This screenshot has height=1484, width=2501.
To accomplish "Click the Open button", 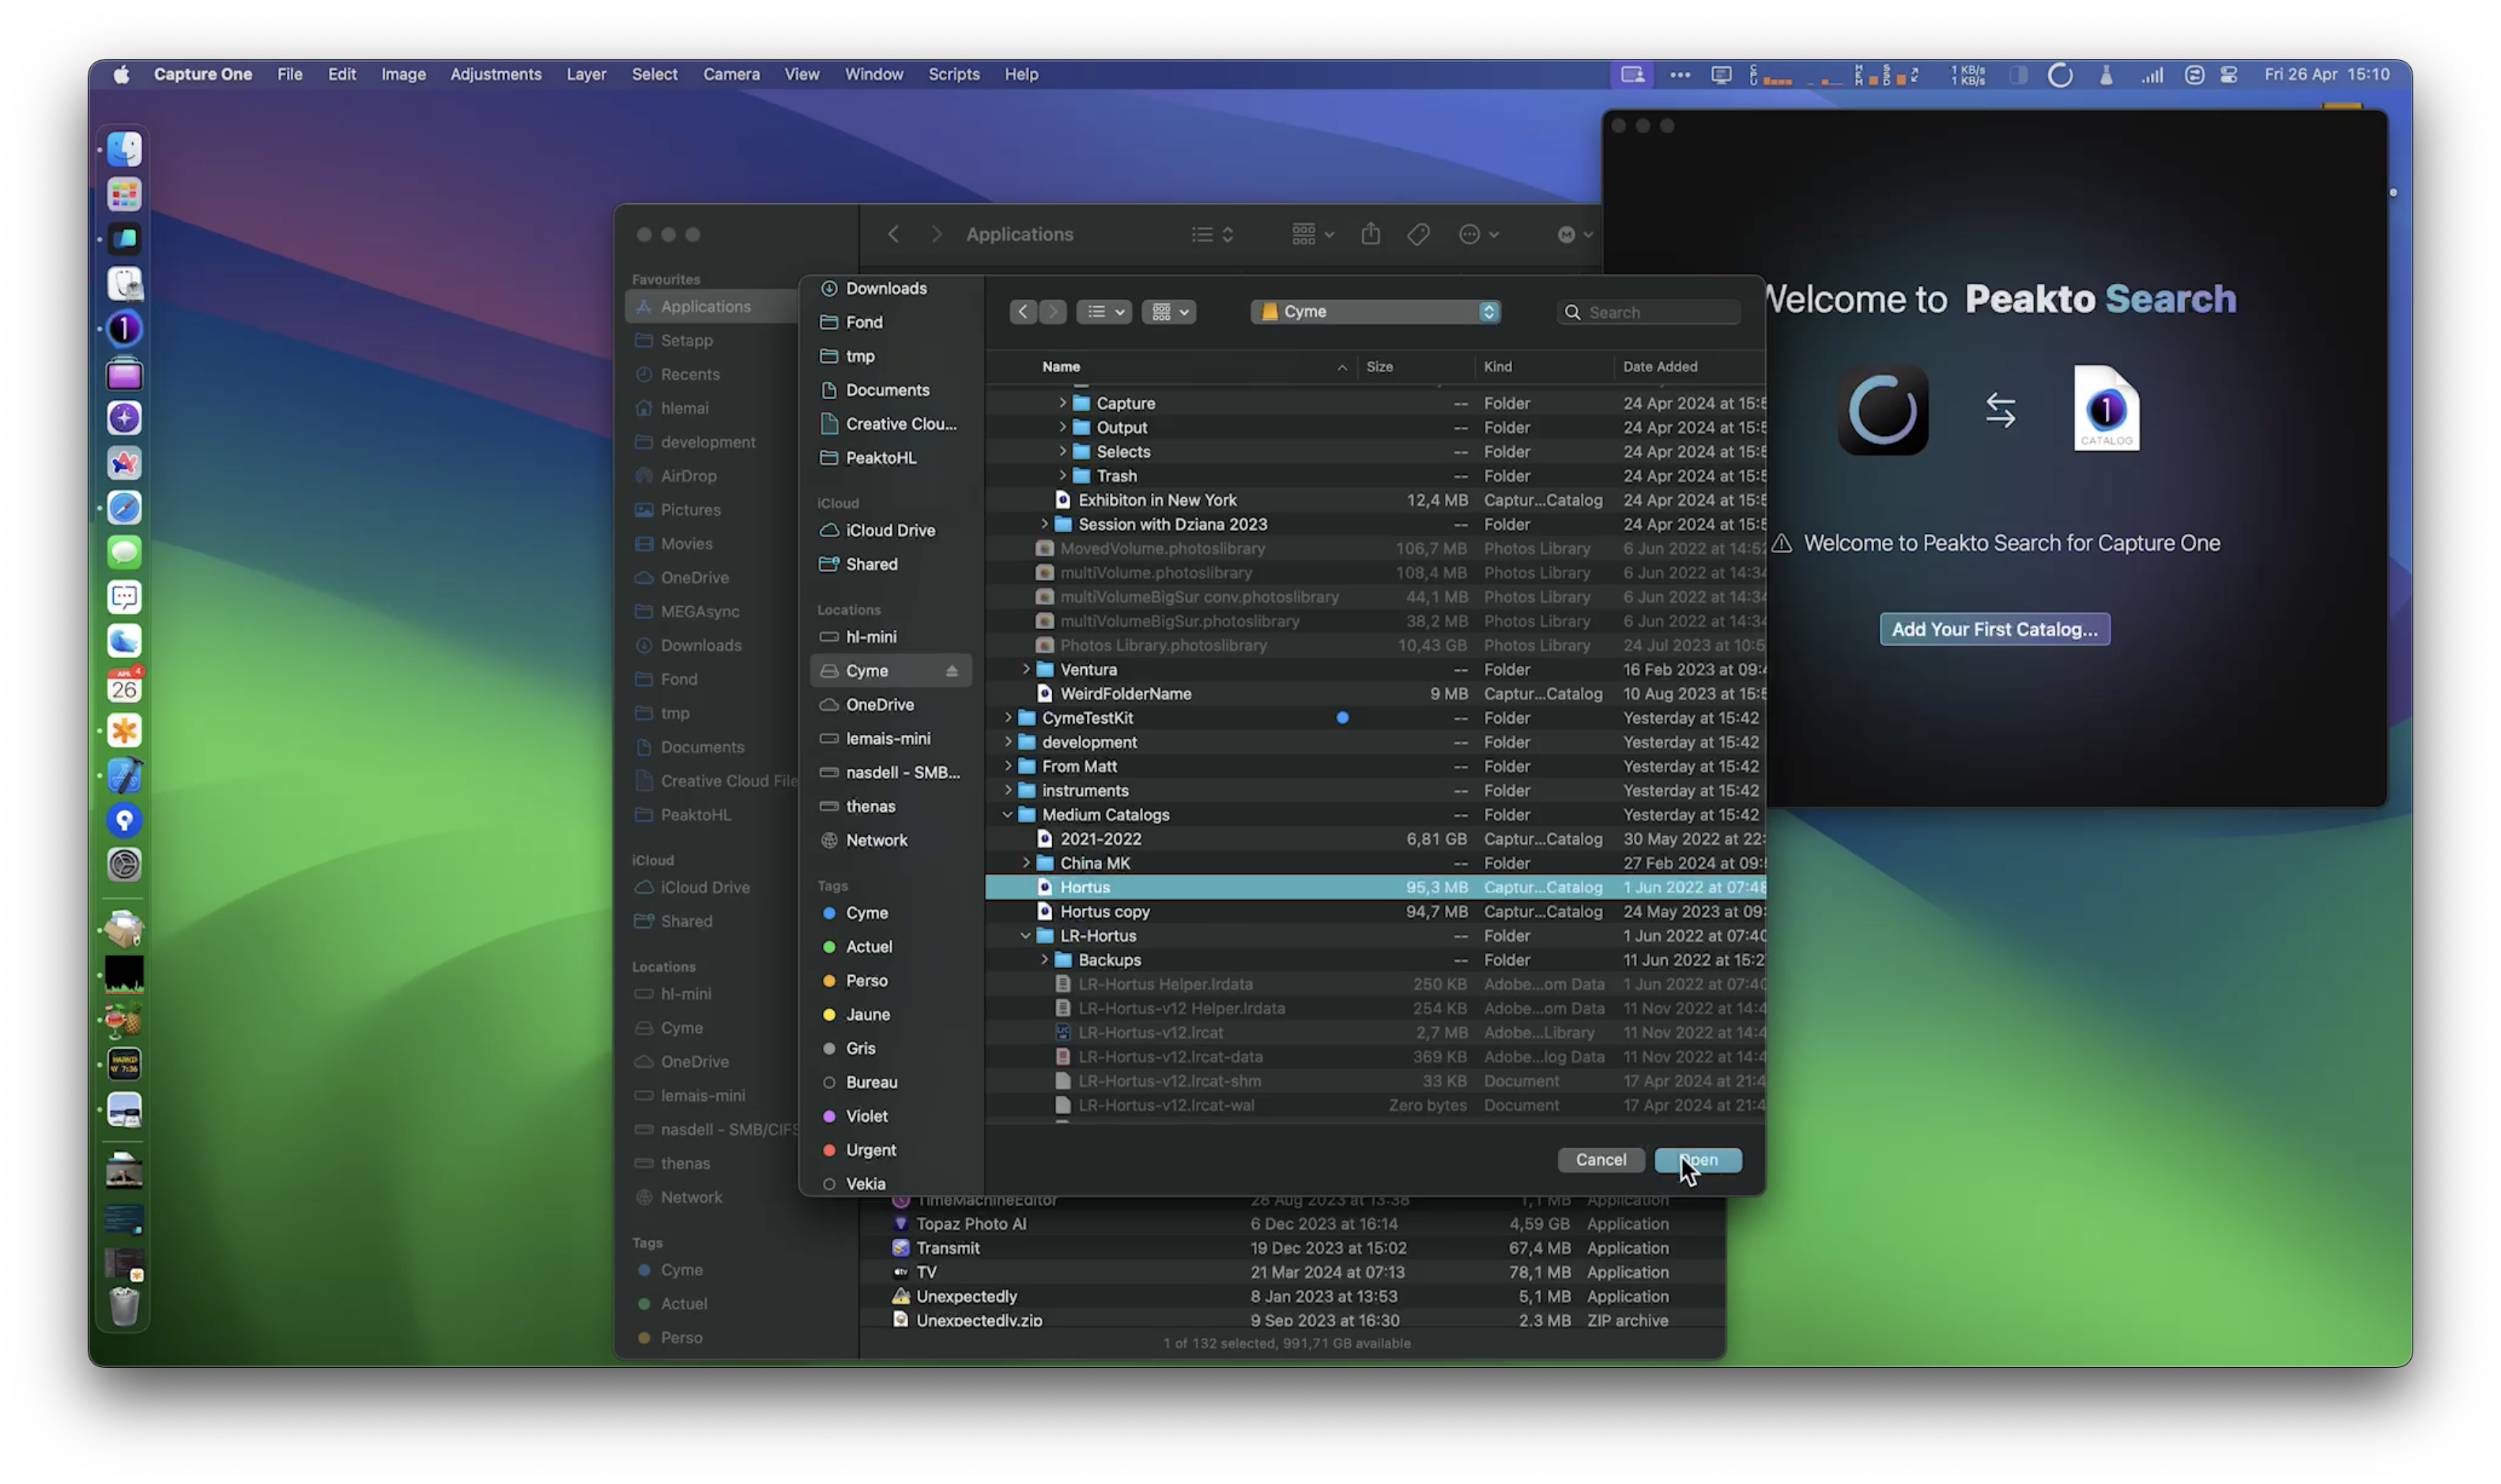I will (x=1697, y=1160).
